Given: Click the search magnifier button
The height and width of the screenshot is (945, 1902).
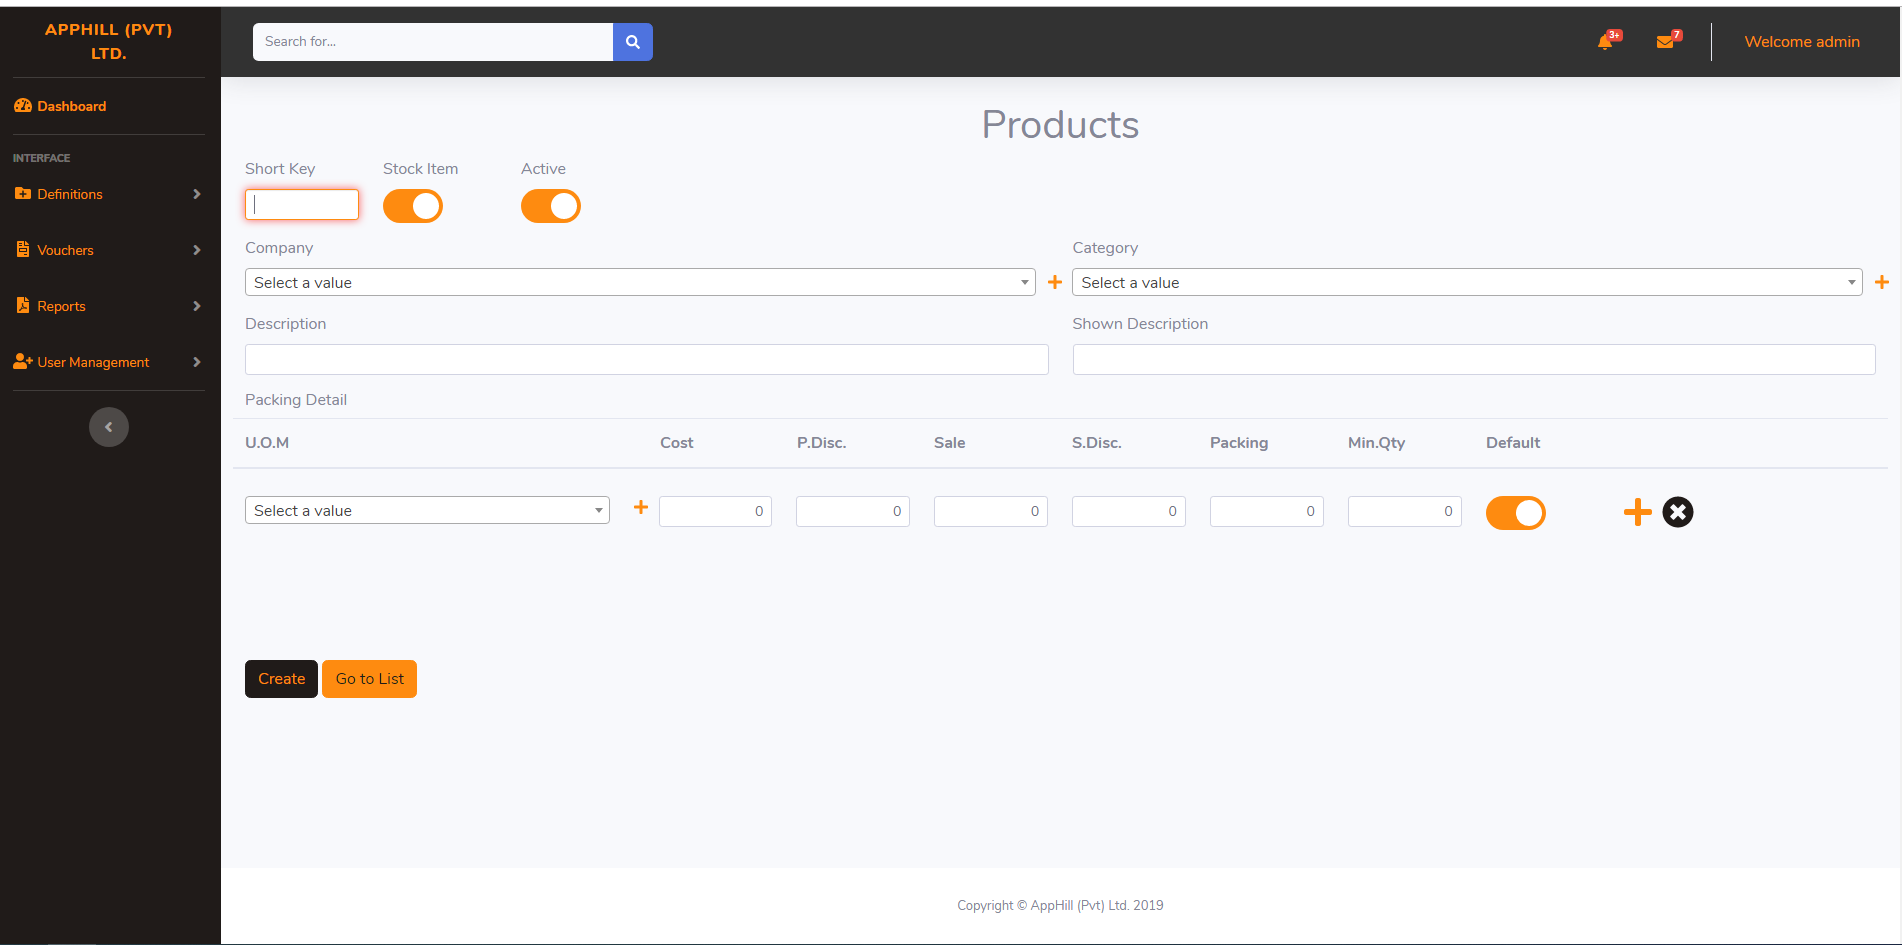Looking at the screenshot, I should pyautogui.click(x=632, y=42).
